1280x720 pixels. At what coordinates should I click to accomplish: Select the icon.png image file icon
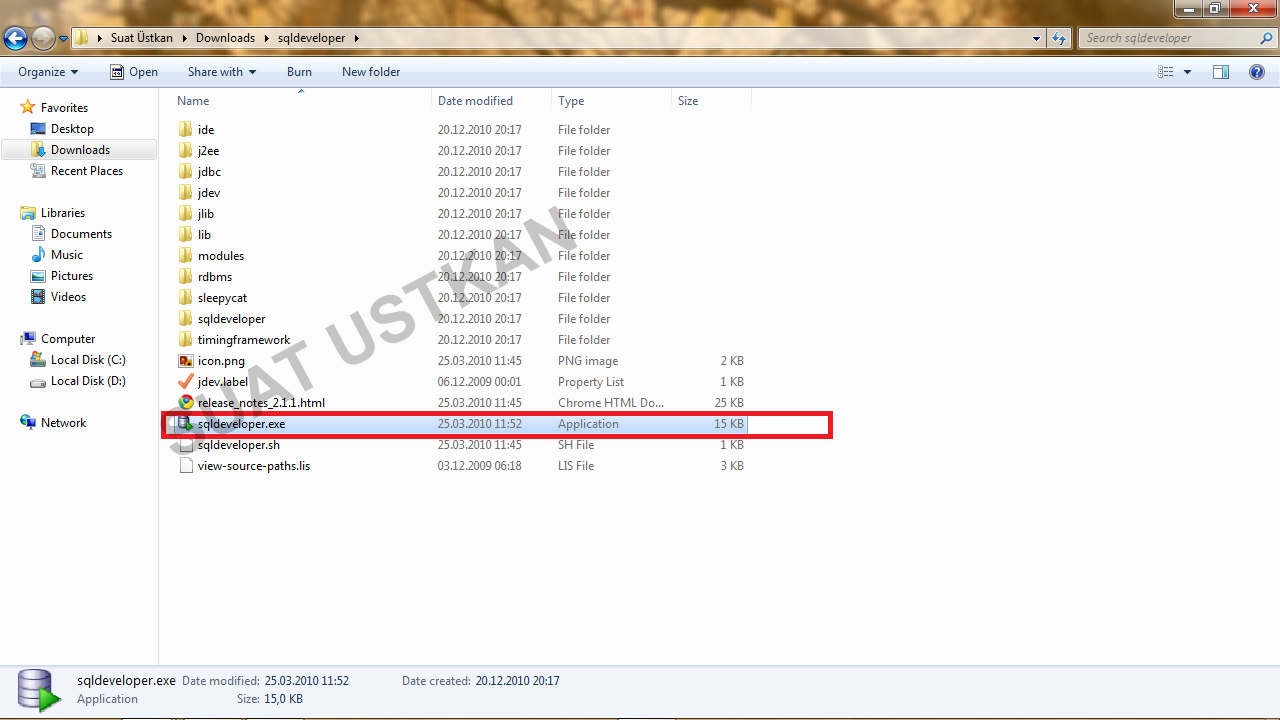point(185,361)
